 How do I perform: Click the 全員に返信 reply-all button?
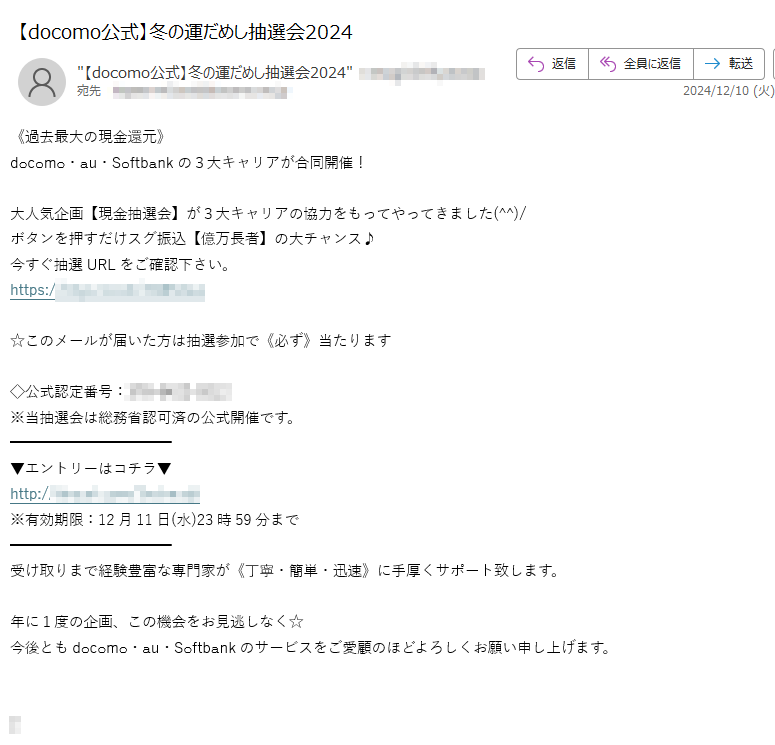pos(641,64)
